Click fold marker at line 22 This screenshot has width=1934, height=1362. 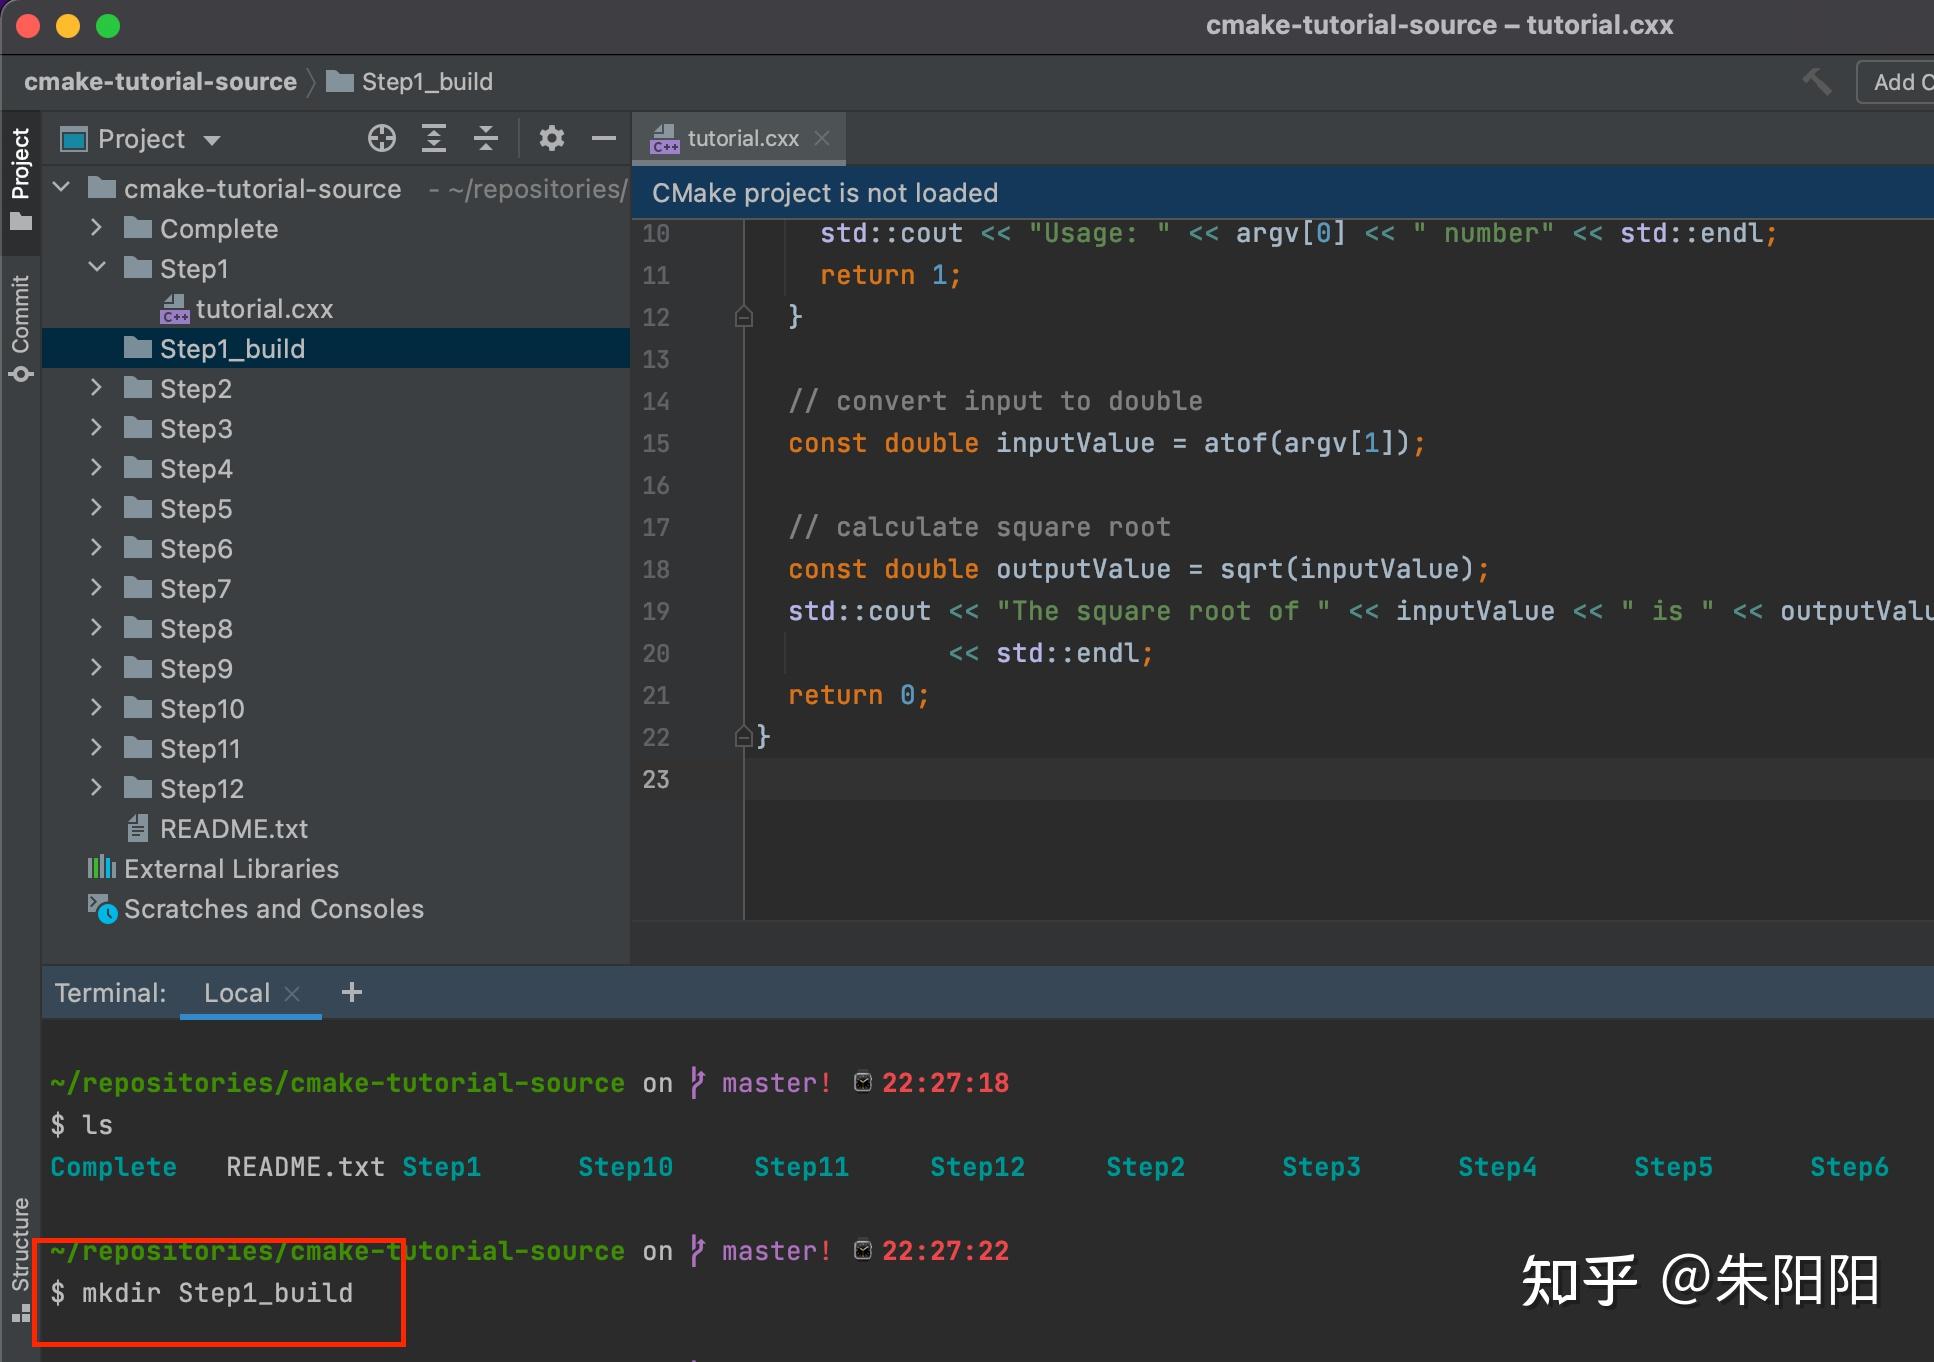743,737
